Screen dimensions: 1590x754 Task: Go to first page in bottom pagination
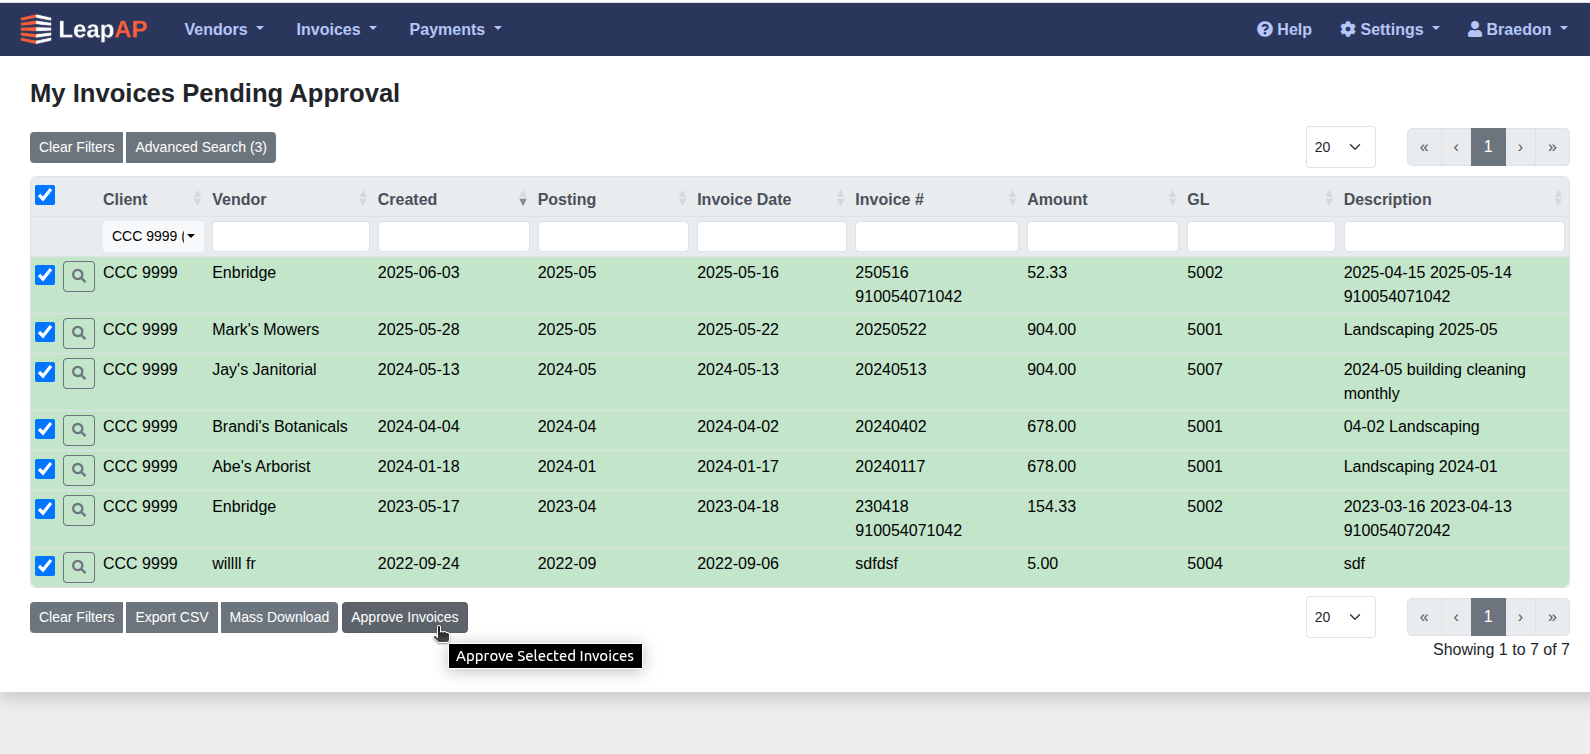tap(1424, 617)
